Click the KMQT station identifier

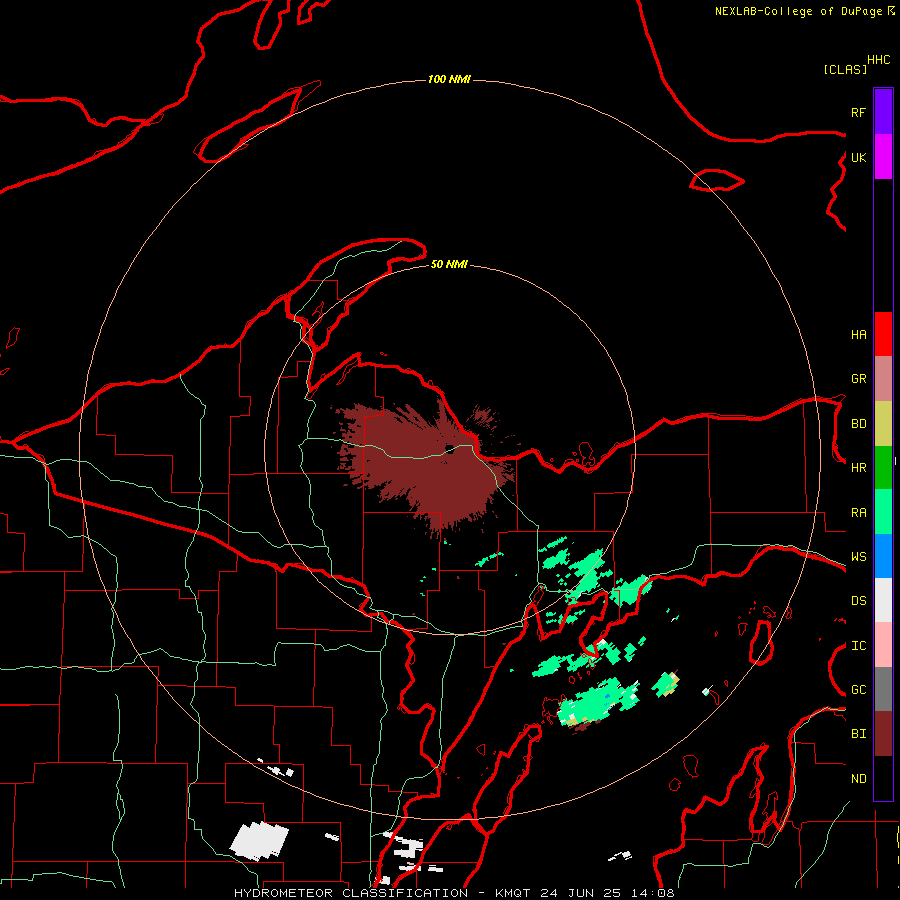(x=514, y=893)
